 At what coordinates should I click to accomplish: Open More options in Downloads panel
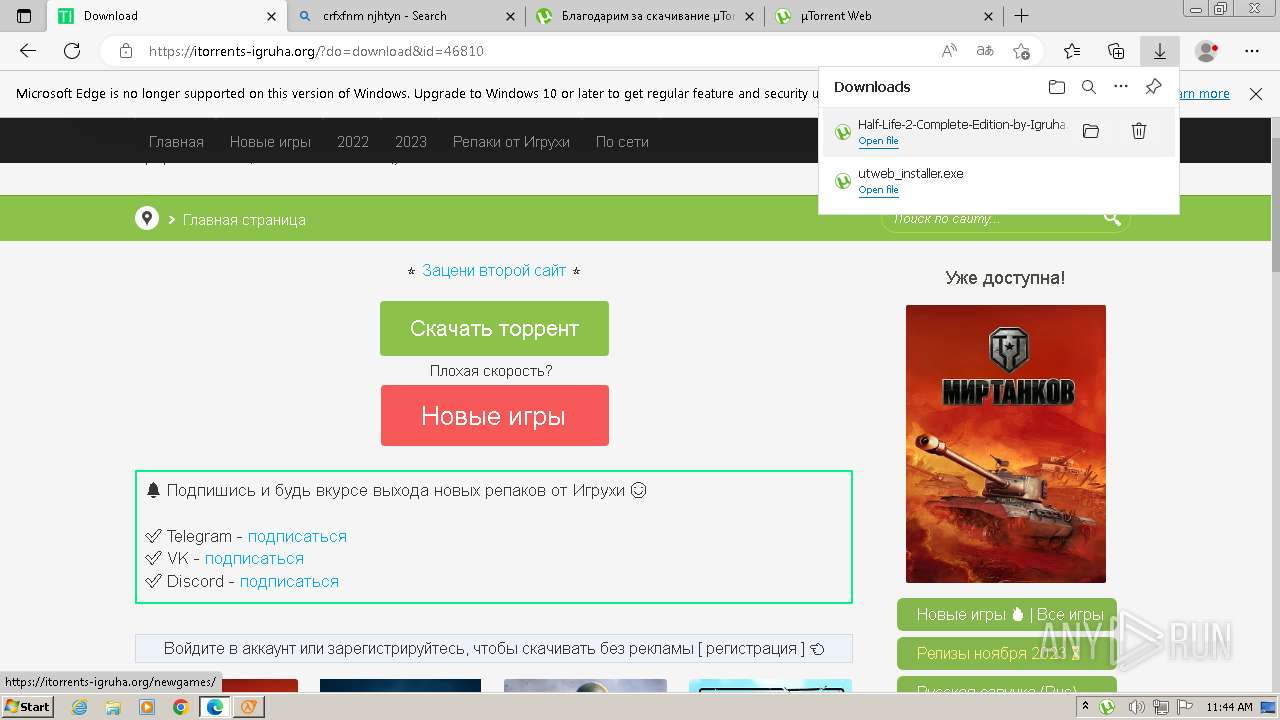coord(1121,87)
